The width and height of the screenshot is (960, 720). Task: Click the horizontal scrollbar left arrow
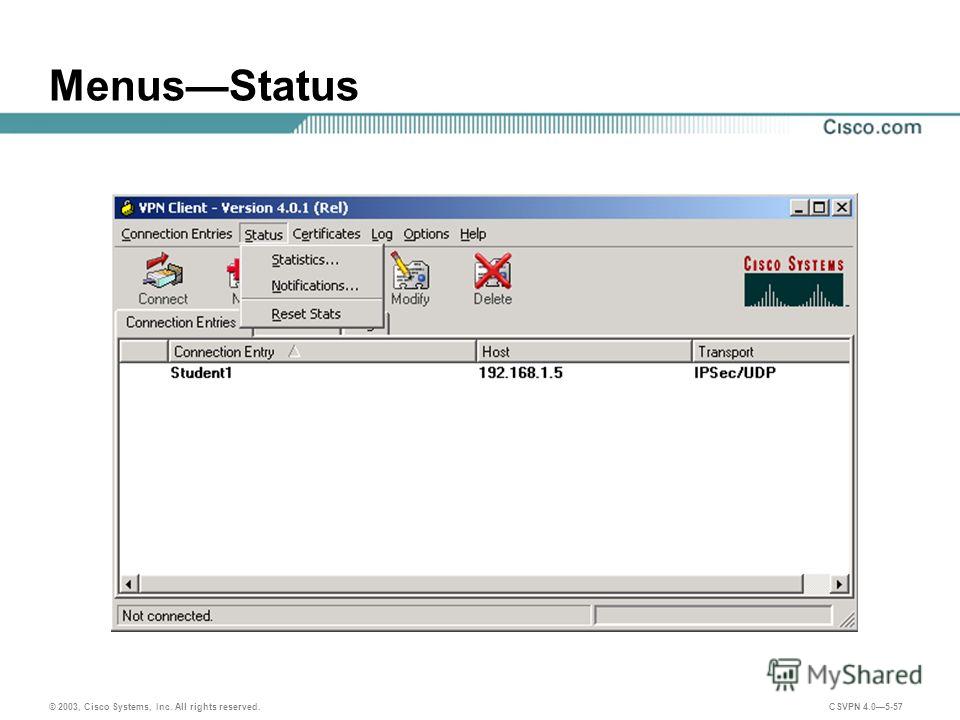(x=129, y=584)
